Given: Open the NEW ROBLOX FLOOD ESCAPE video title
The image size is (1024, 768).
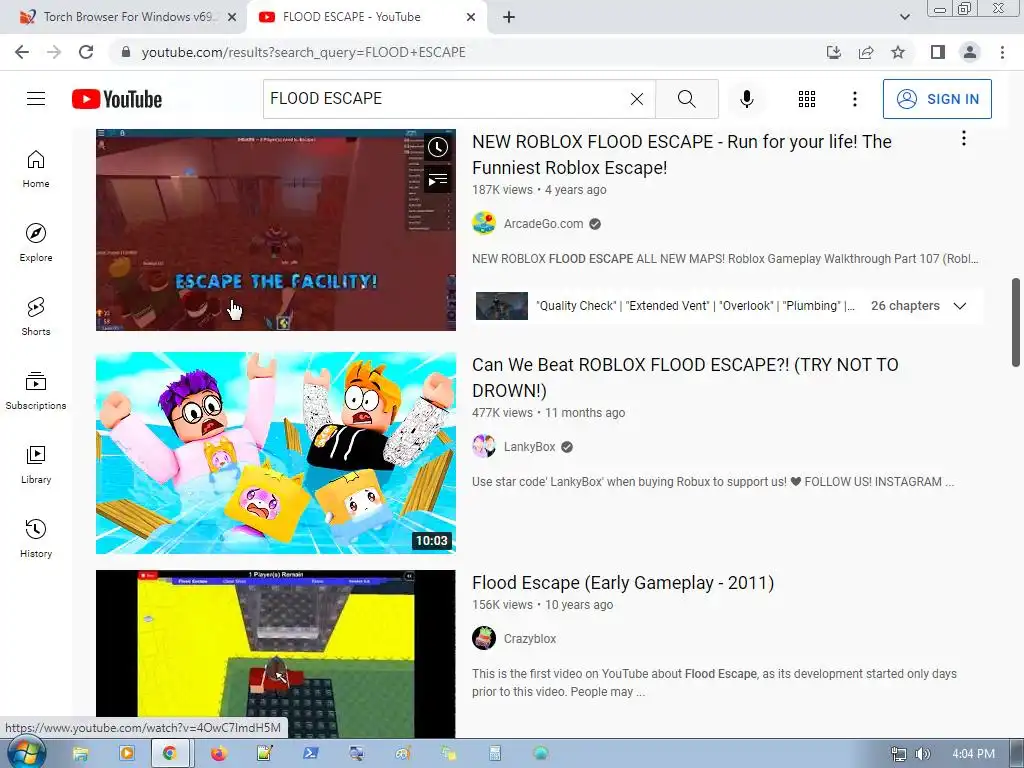Looking at the screenshot, I should point(682,155).
